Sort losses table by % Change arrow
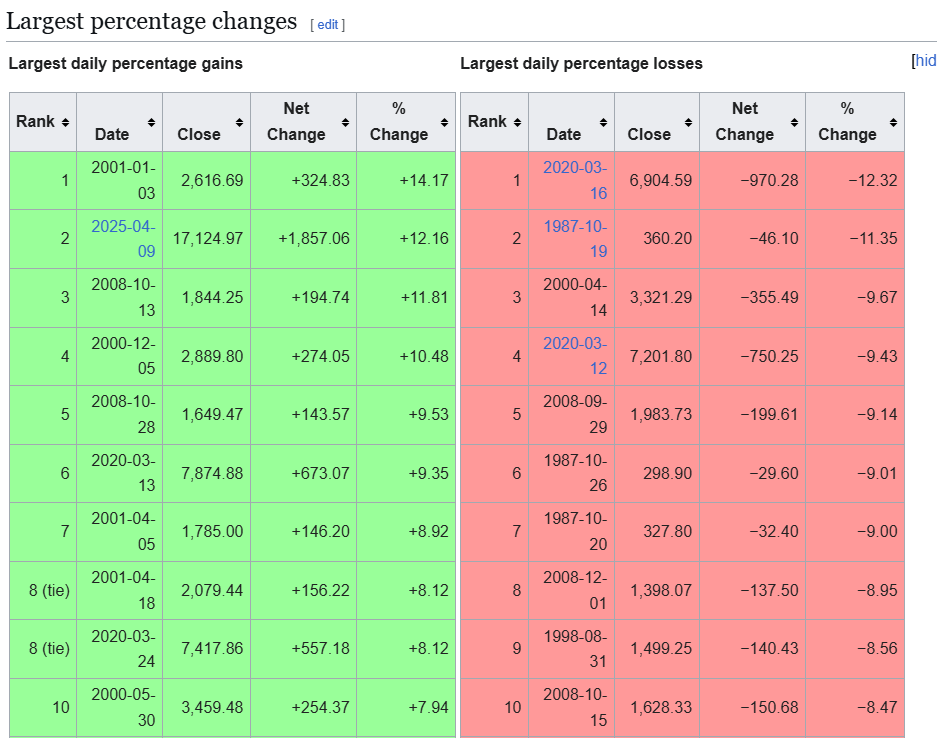Image resolution: width=937 pixels, height=738 pixels. (x=893, y=122)
